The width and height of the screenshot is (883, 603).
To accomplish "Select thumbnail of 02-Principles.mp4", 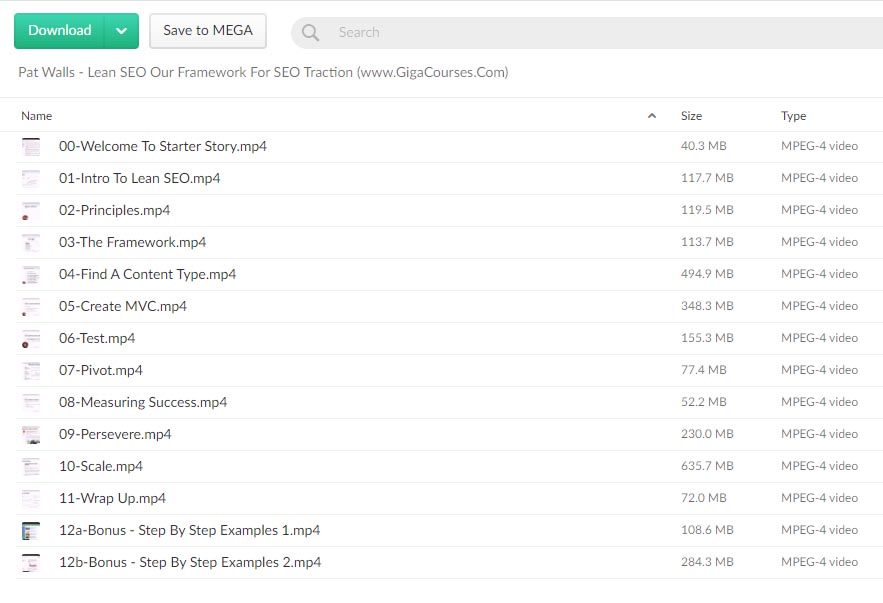I will [31, 211].
